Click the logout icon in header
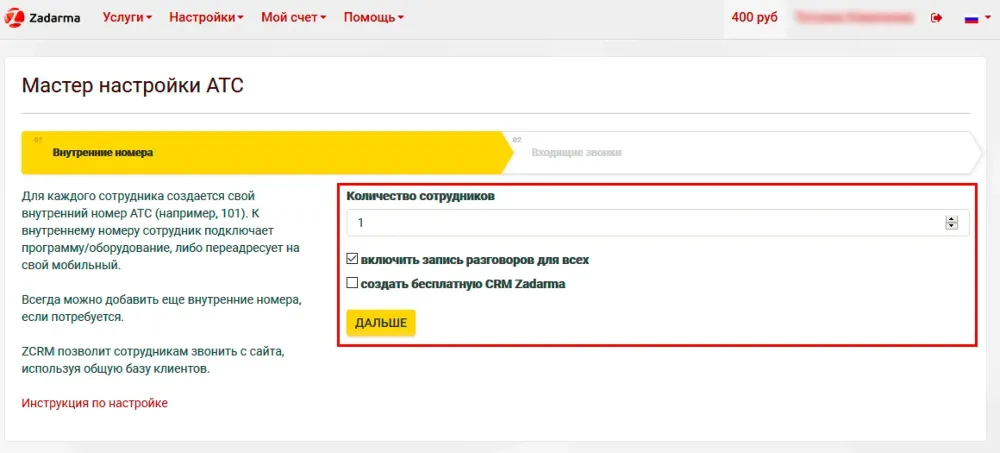 pyautogui.click(x=936, y=18)
